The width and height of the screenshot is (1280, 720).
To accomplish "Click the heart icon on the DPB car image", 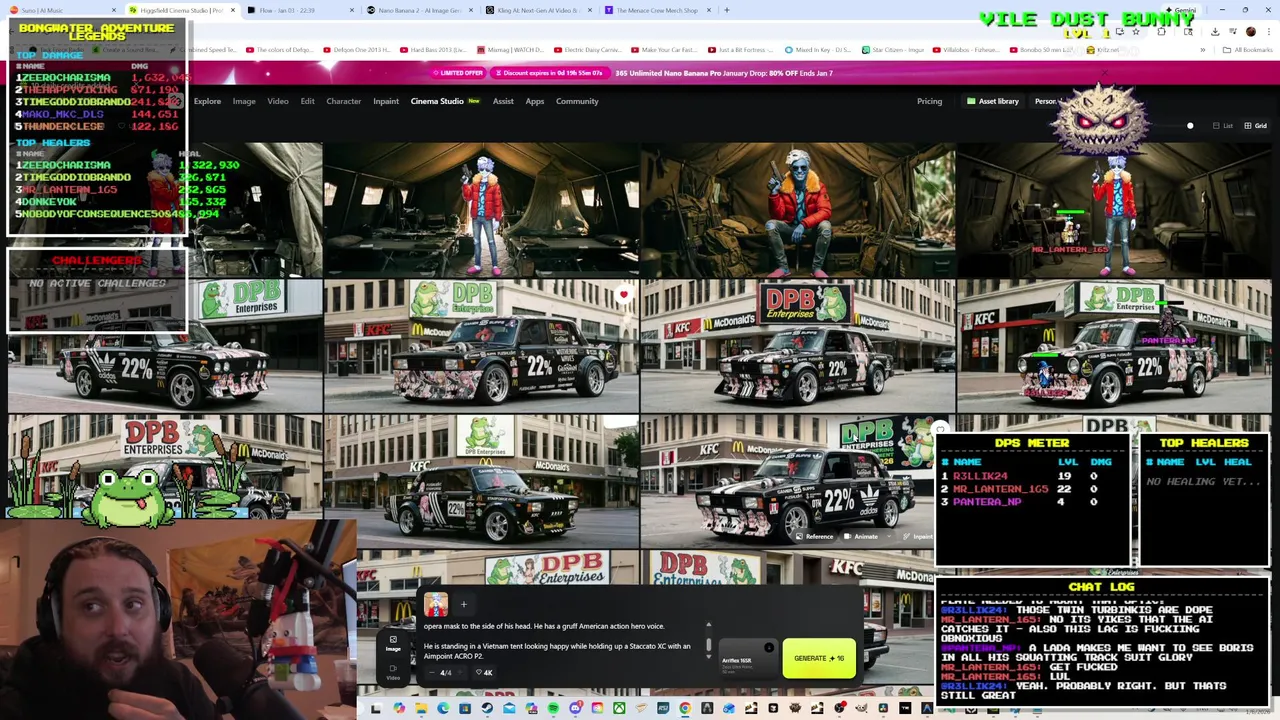I will click(x=624, y=294).
